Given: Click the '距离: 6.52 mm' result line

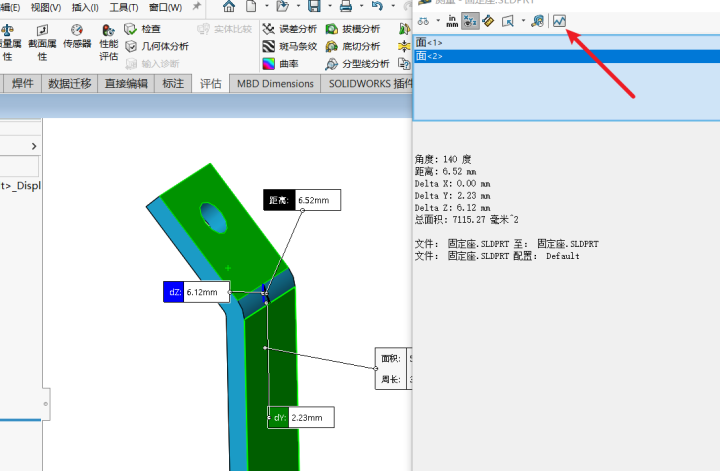Looking at the screenshot, I should (445, 172).
